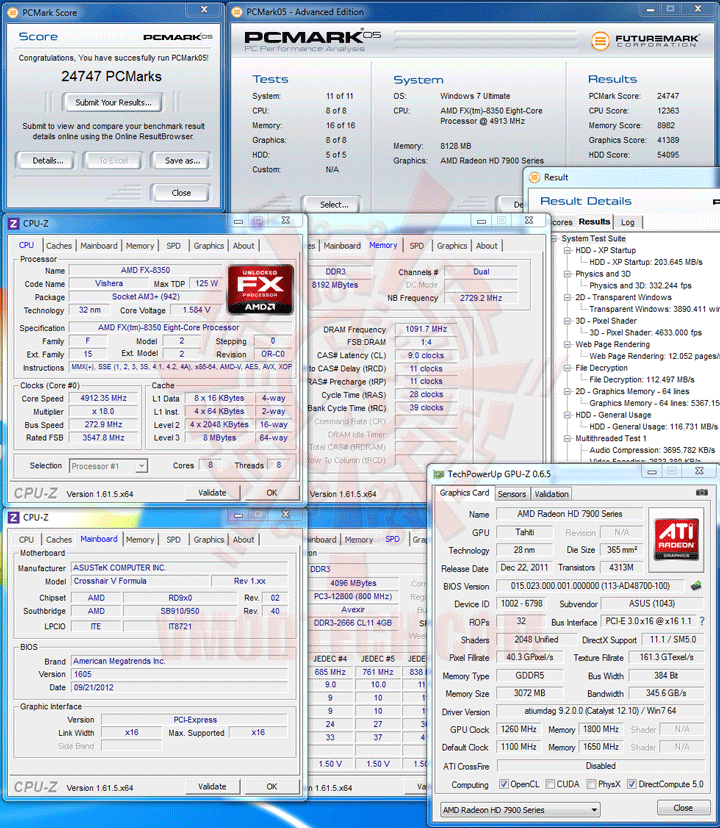The width and height of the screenshot is (720, 828).
Task: Collapse the Web Page Rendering node
Action: [x=567, y=344]
